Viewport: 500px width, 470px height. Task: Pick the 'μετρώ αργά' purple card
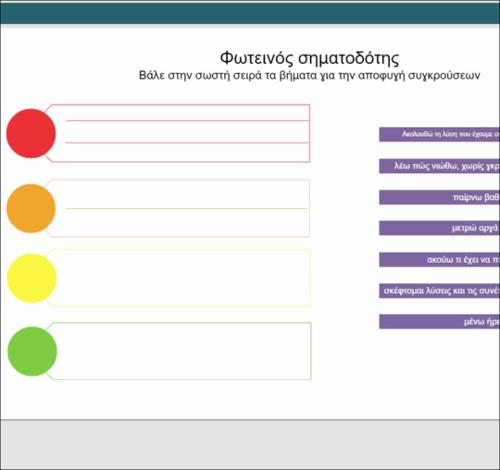pyautogui.click(x=439, y=228)
